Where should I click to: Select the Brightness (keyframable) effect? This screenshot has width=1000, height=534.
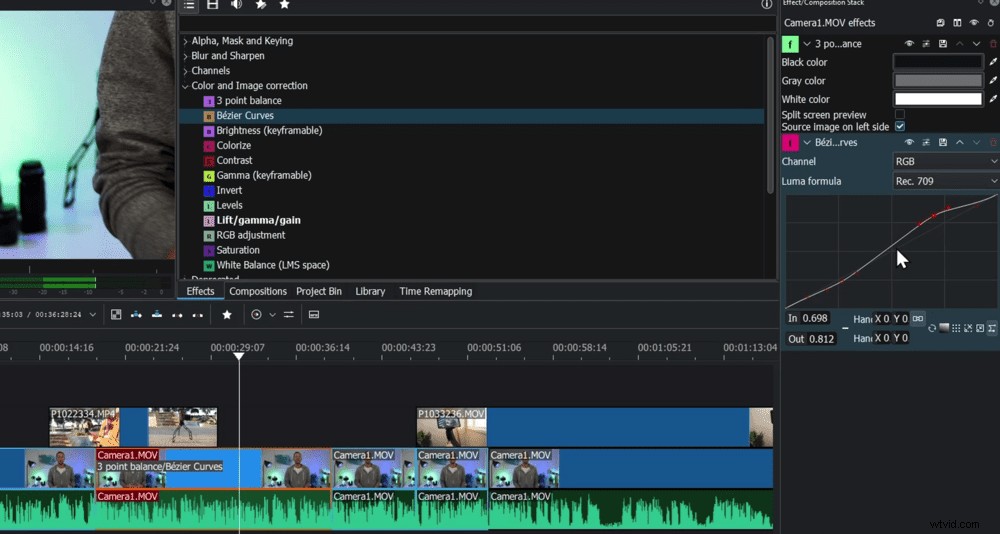269,131
